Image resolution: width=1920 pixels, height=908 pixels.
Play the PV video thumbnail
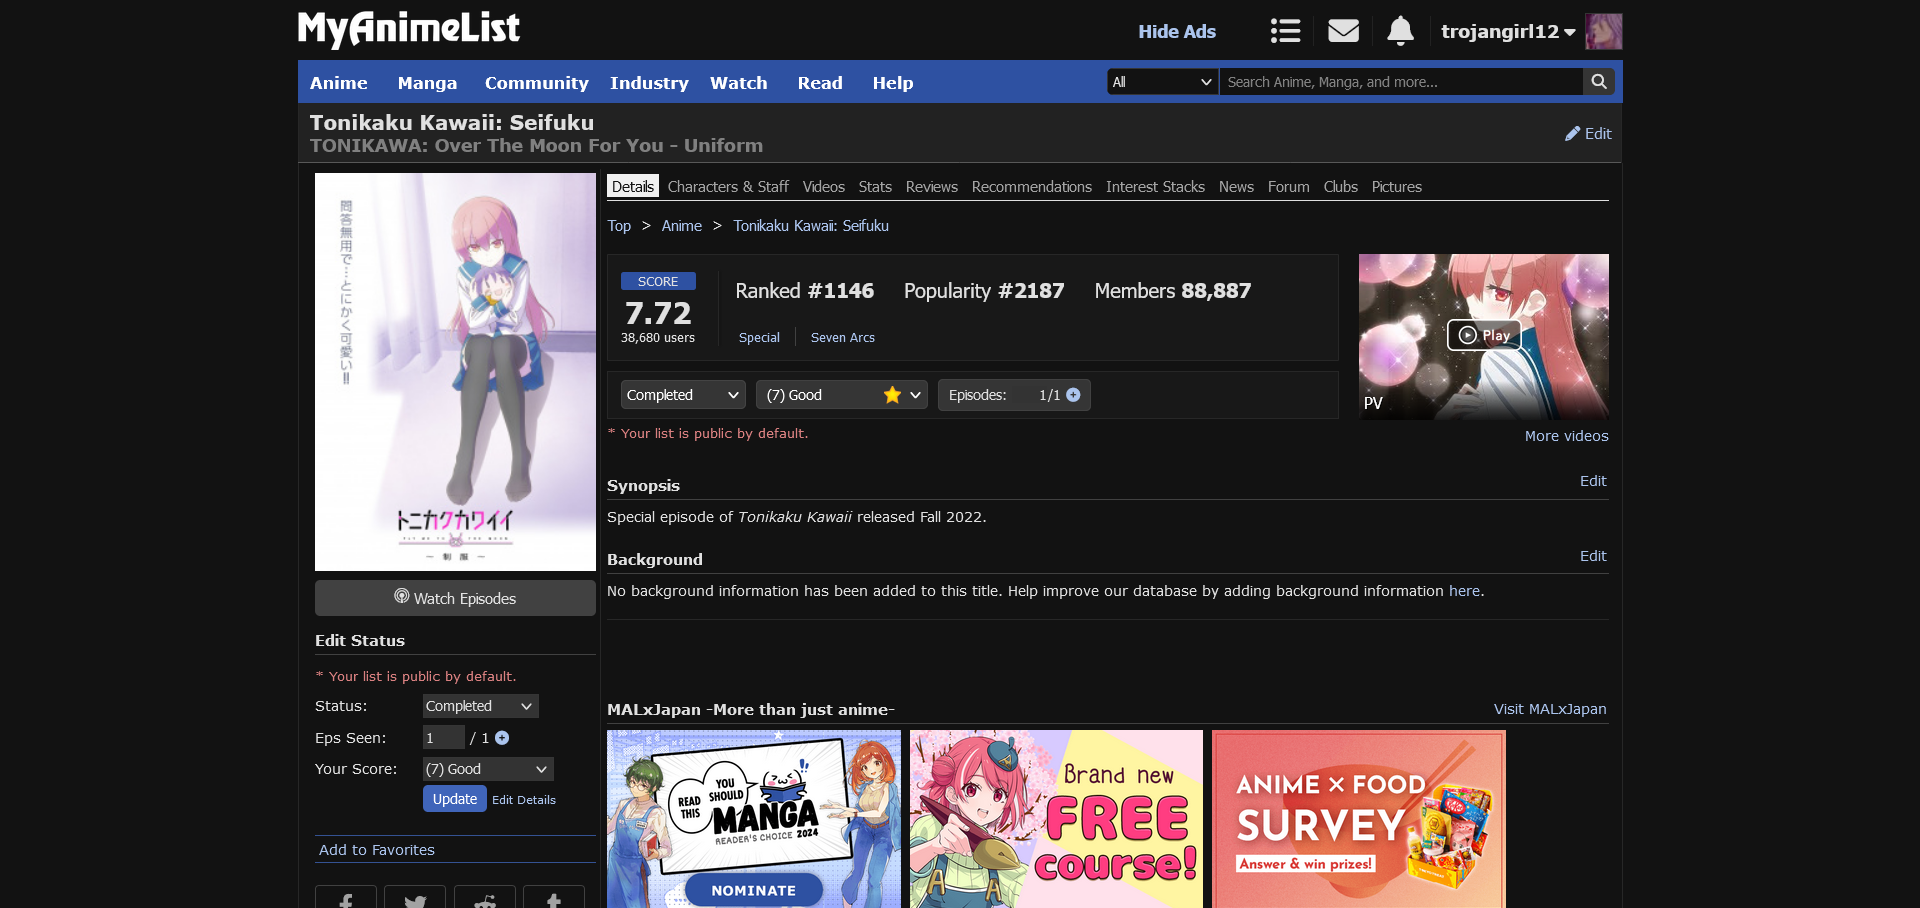coord(1483,336)
